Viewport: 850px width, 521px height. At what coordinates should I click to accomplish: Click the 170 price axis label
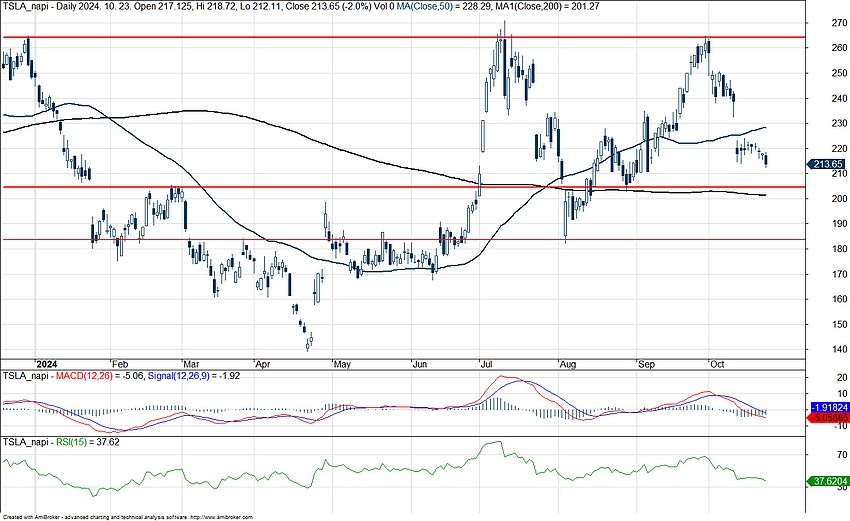(x=840, y=274)
